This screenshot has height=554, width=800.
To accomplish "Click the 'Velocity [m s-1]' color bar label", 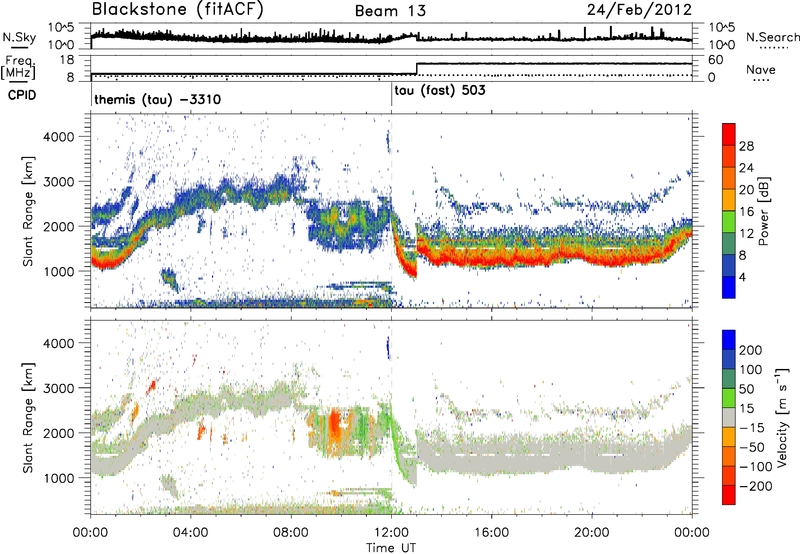I will [782, 417].
